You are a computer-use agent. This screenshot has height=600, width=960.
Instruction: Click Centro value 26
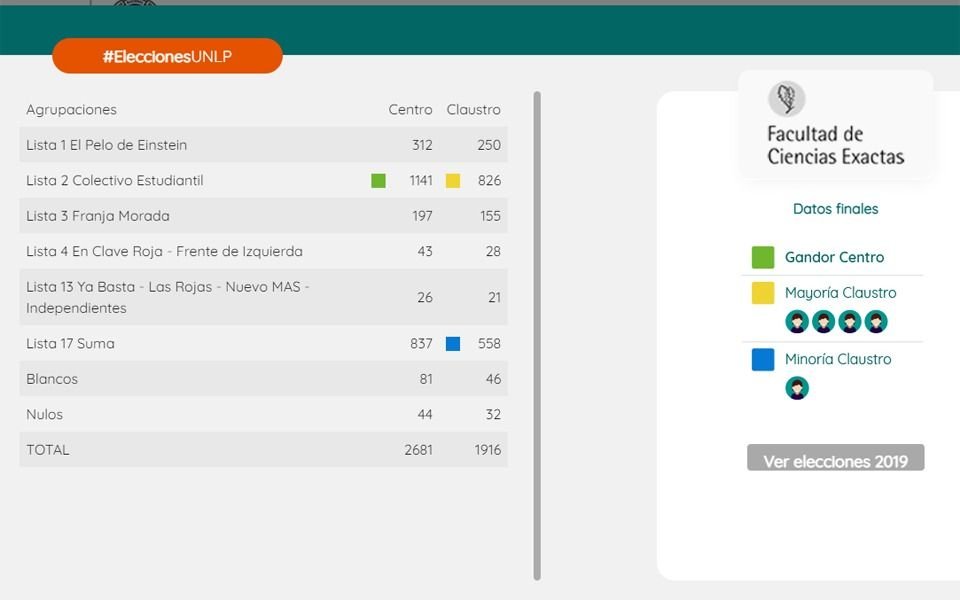[x=425, y=298]
